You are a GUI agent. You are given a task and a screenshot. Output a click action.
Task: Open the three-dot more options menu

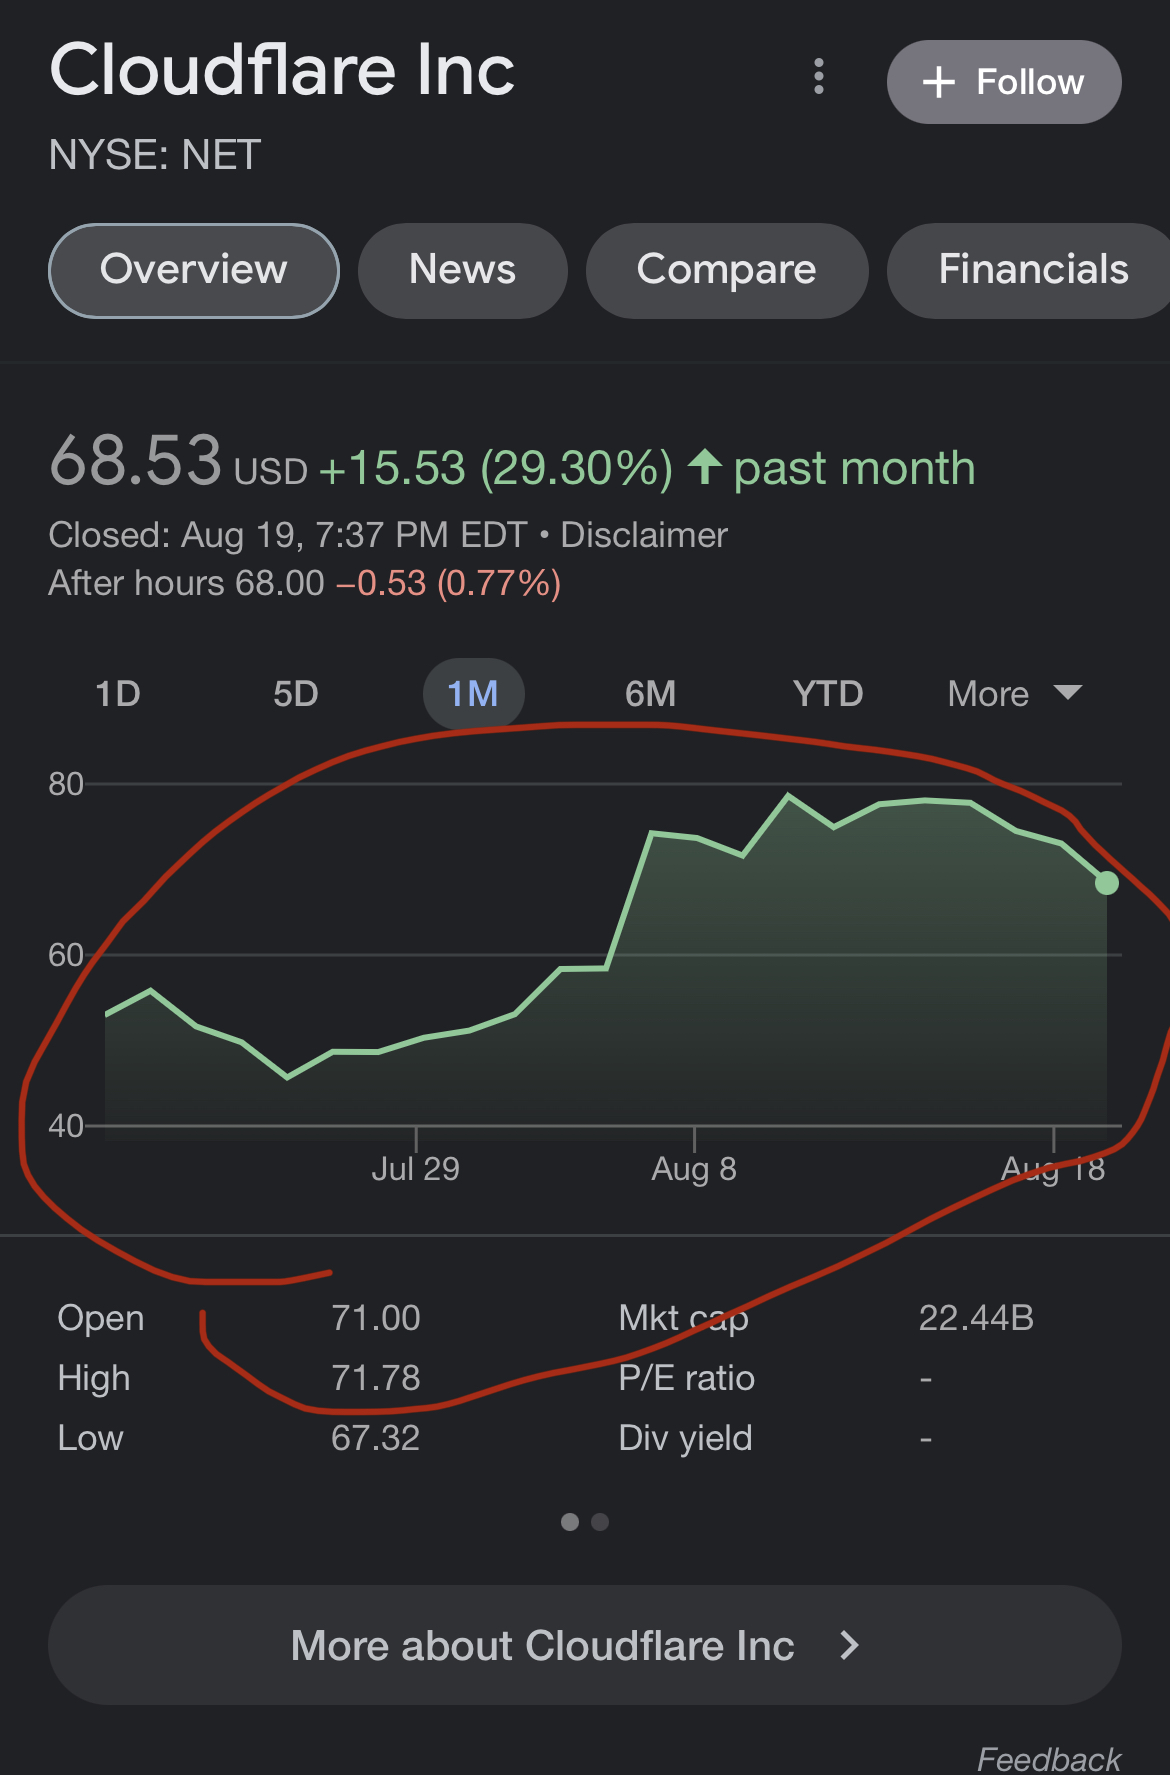(x=819, y=77)
